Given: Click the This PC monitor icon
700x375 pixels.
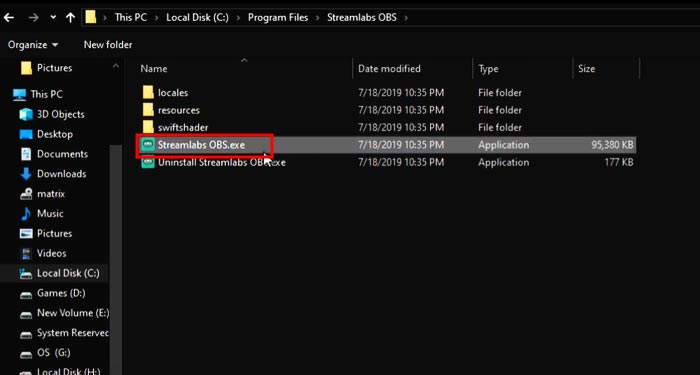Looking at the screenshot, I should (20, 95).
